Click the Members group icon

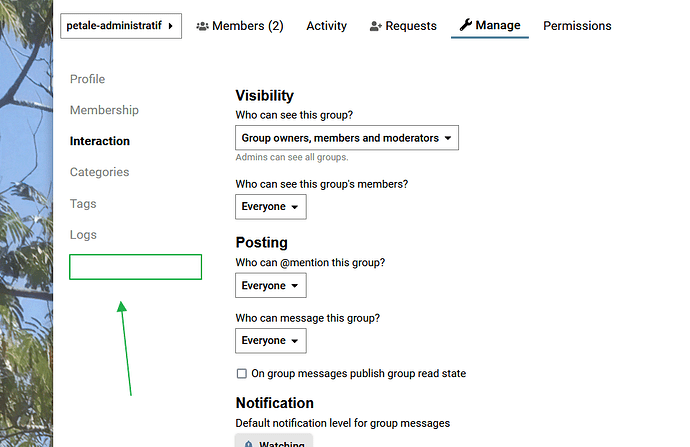pyautogui.click(x=202, y=26)
